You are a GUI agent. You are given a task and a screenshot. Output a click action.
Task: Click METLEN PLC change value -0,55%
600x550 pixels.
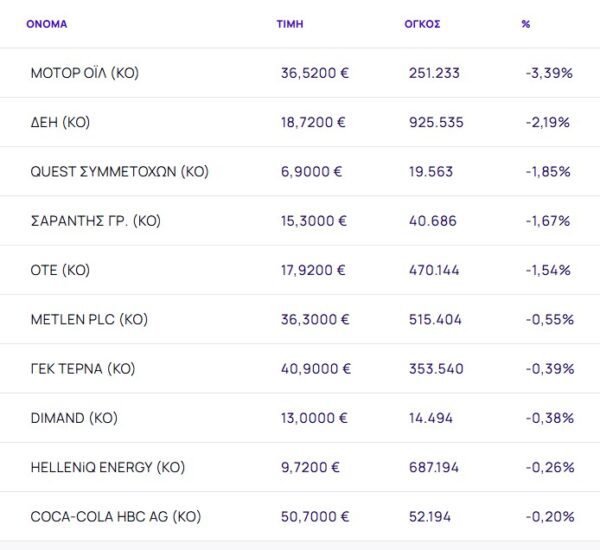pos(549,319)
